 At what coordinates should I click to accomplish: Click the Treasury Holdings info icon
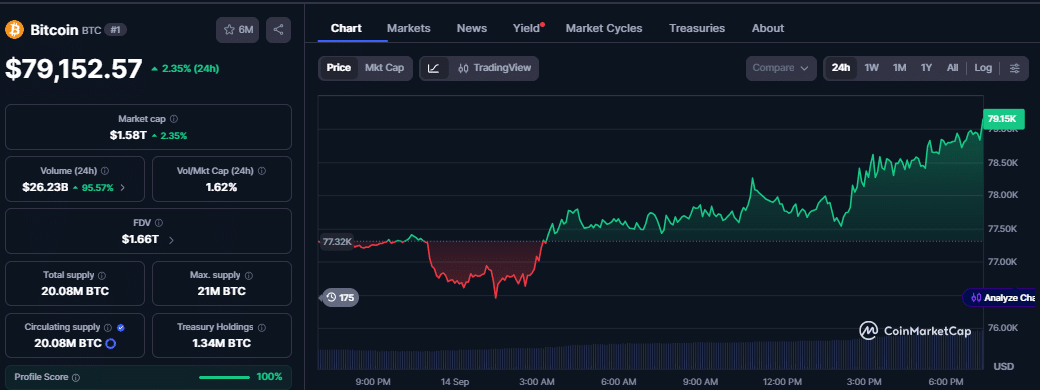pos(262,328)
